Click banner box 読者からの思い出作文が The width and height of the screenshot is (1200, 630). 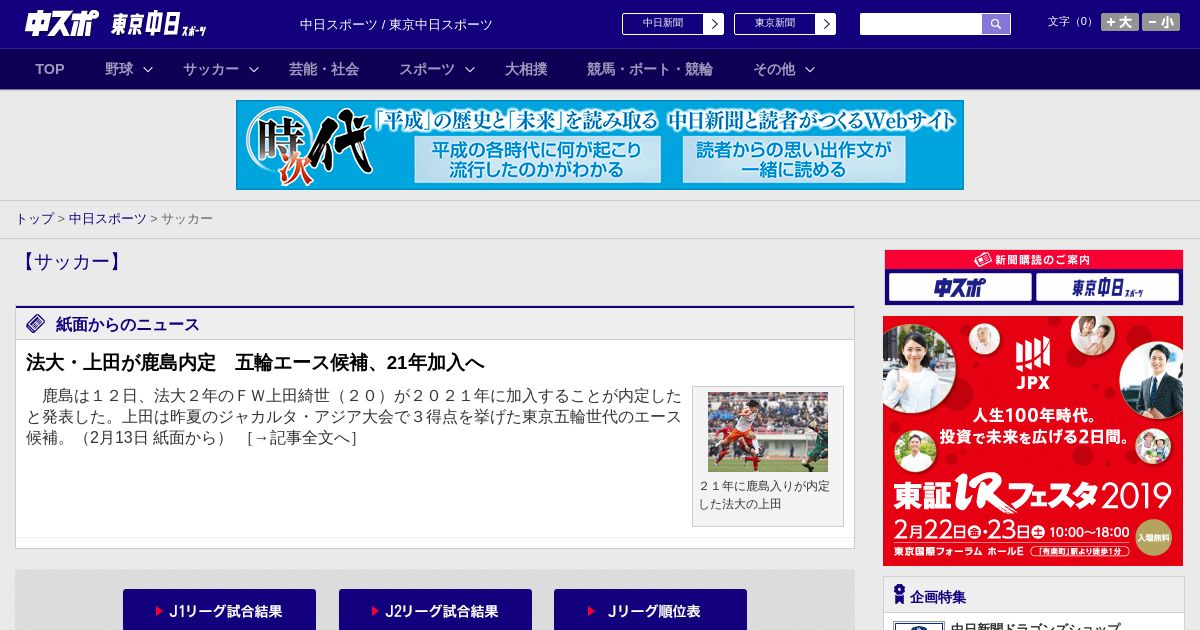coord(794,159)
